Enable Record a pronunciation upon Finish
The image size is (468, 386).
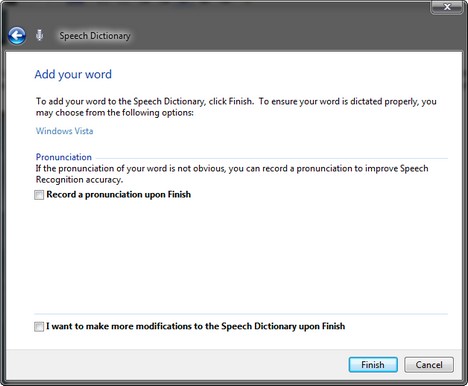pos(39,195)
